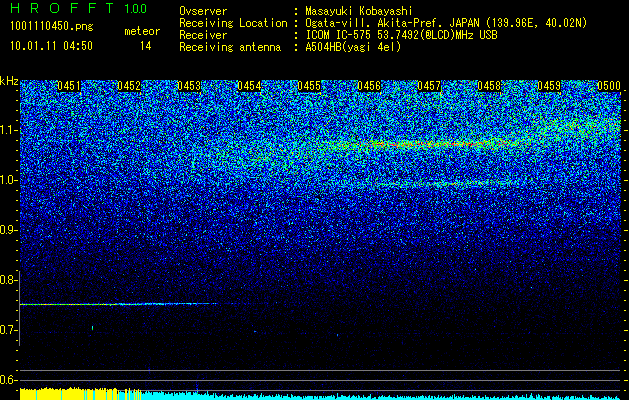
Task: Click the 0452 time marker
Action: pos(129,86)
